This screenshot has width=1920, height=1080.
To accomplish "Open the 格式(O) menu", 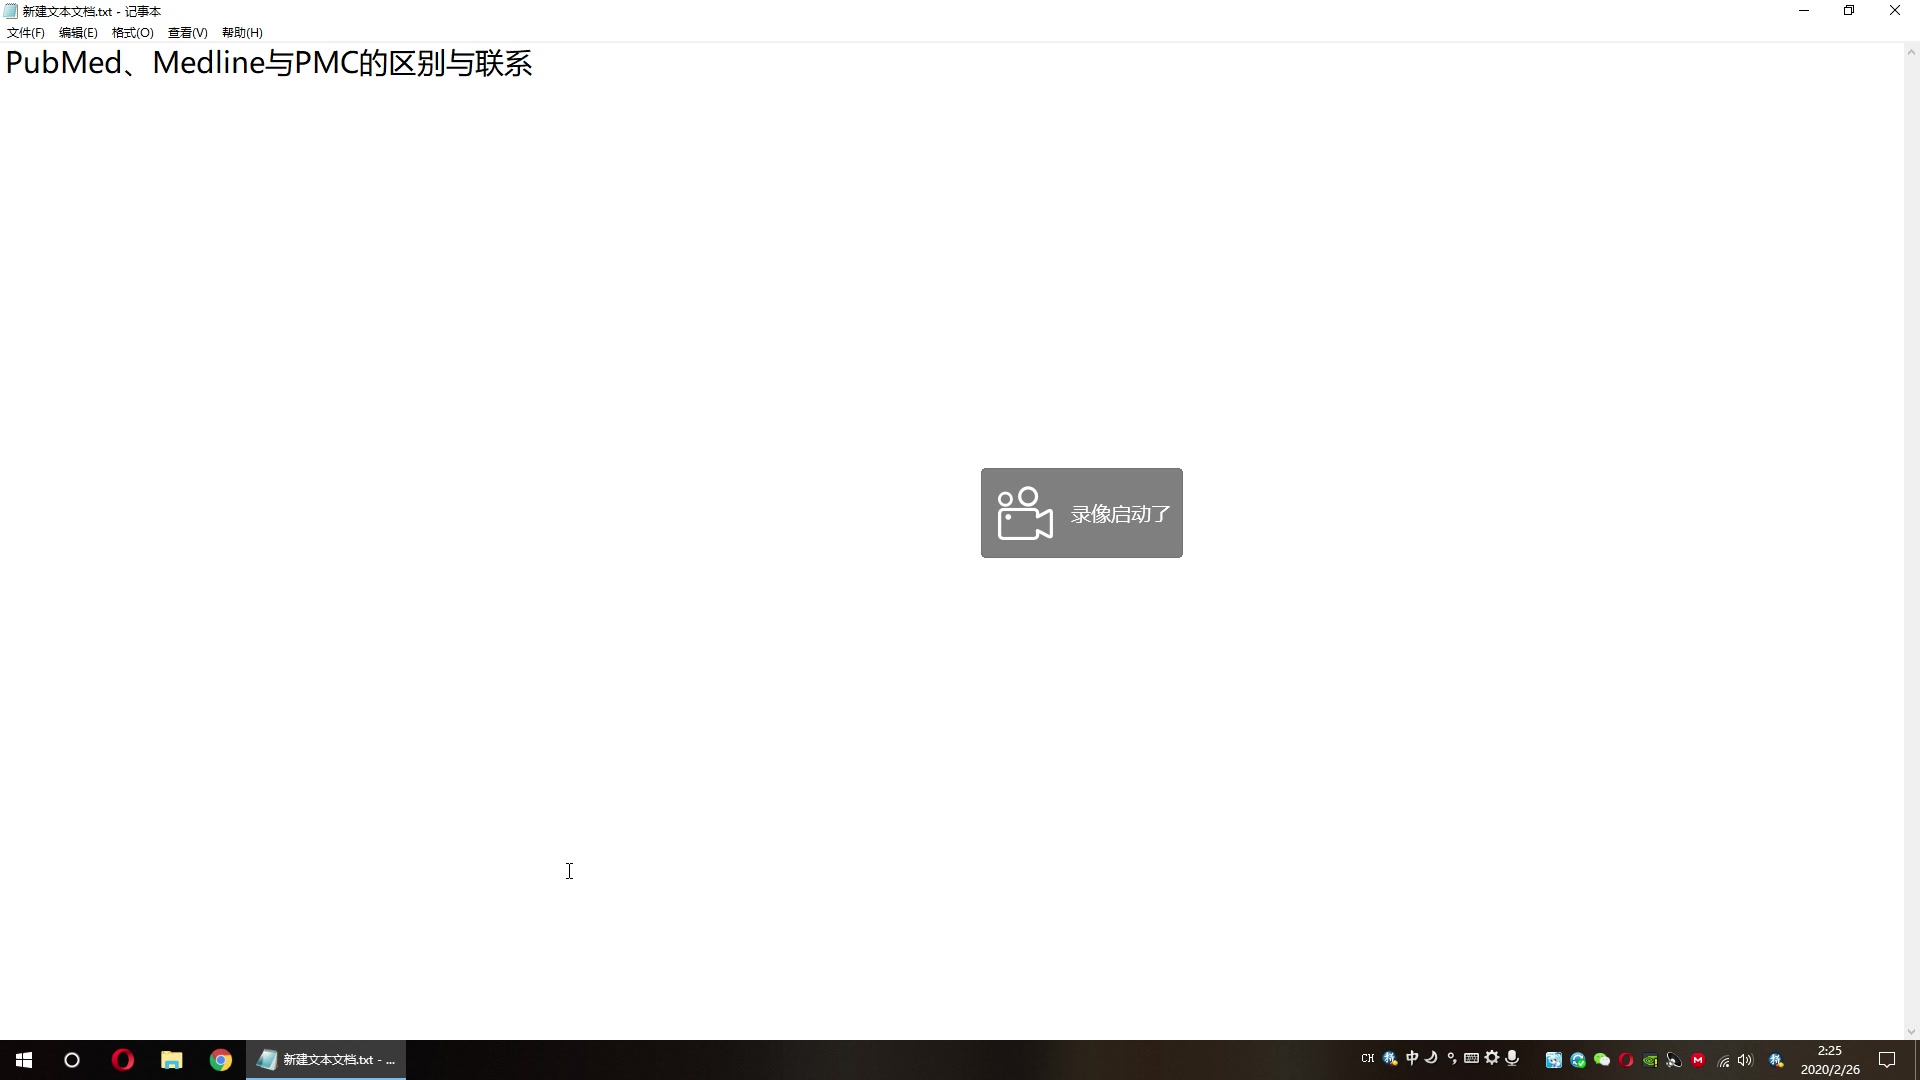I will click(132, 33).
